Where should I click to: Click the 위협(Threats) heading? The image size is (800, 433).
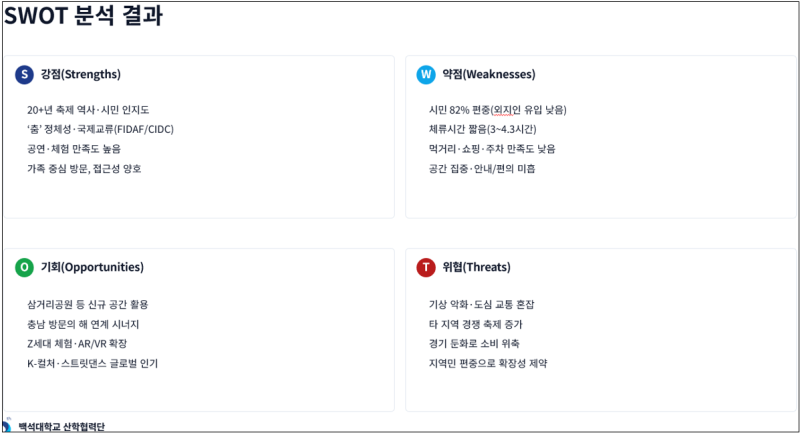476,267
